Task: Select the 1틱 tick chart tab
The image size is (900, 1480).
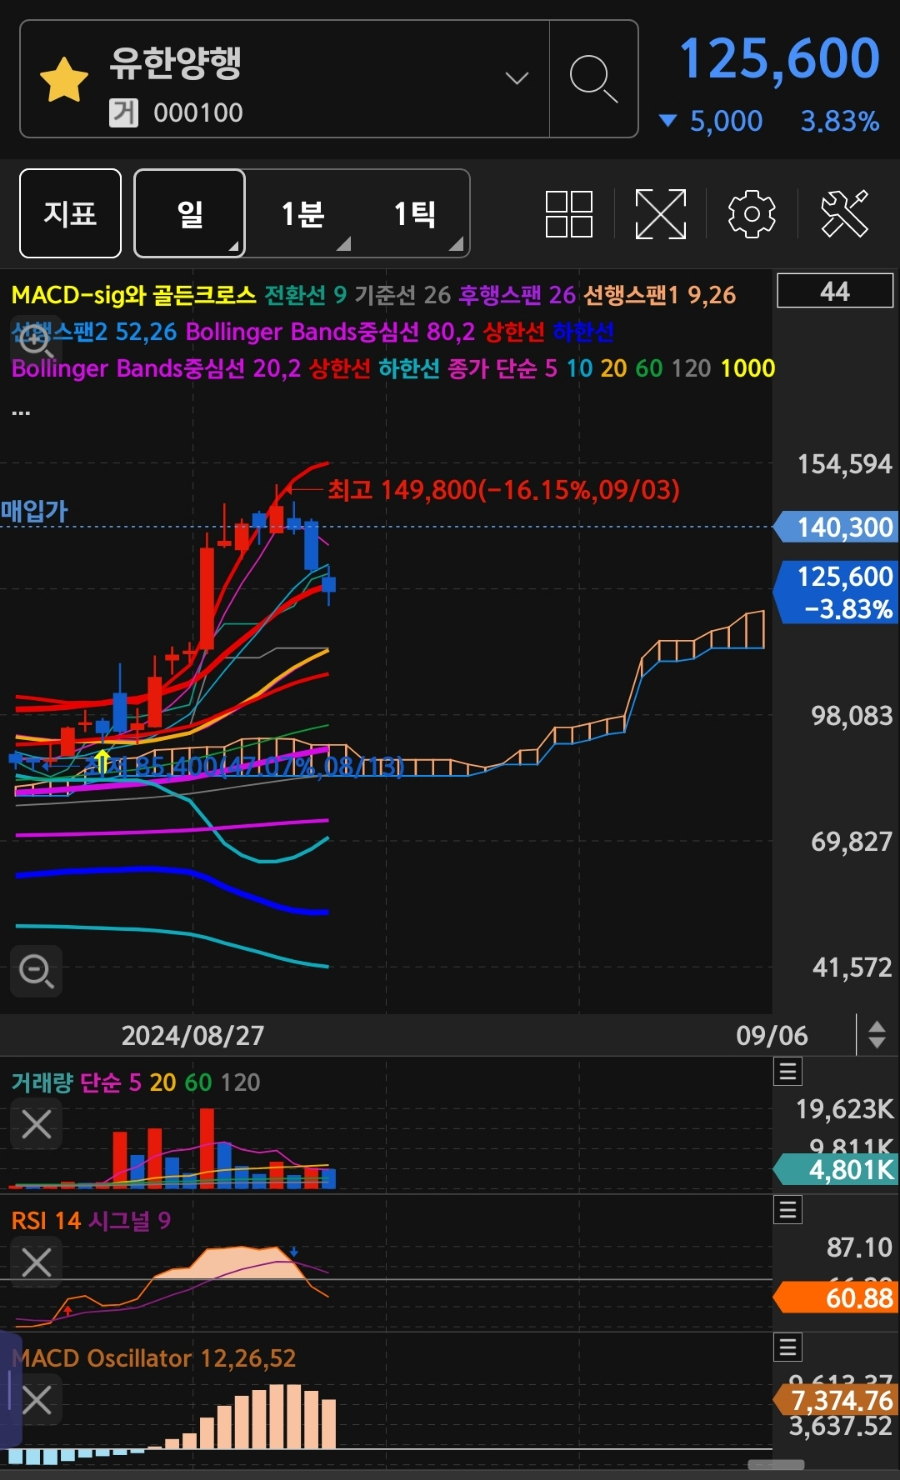Action: point(414,213)
